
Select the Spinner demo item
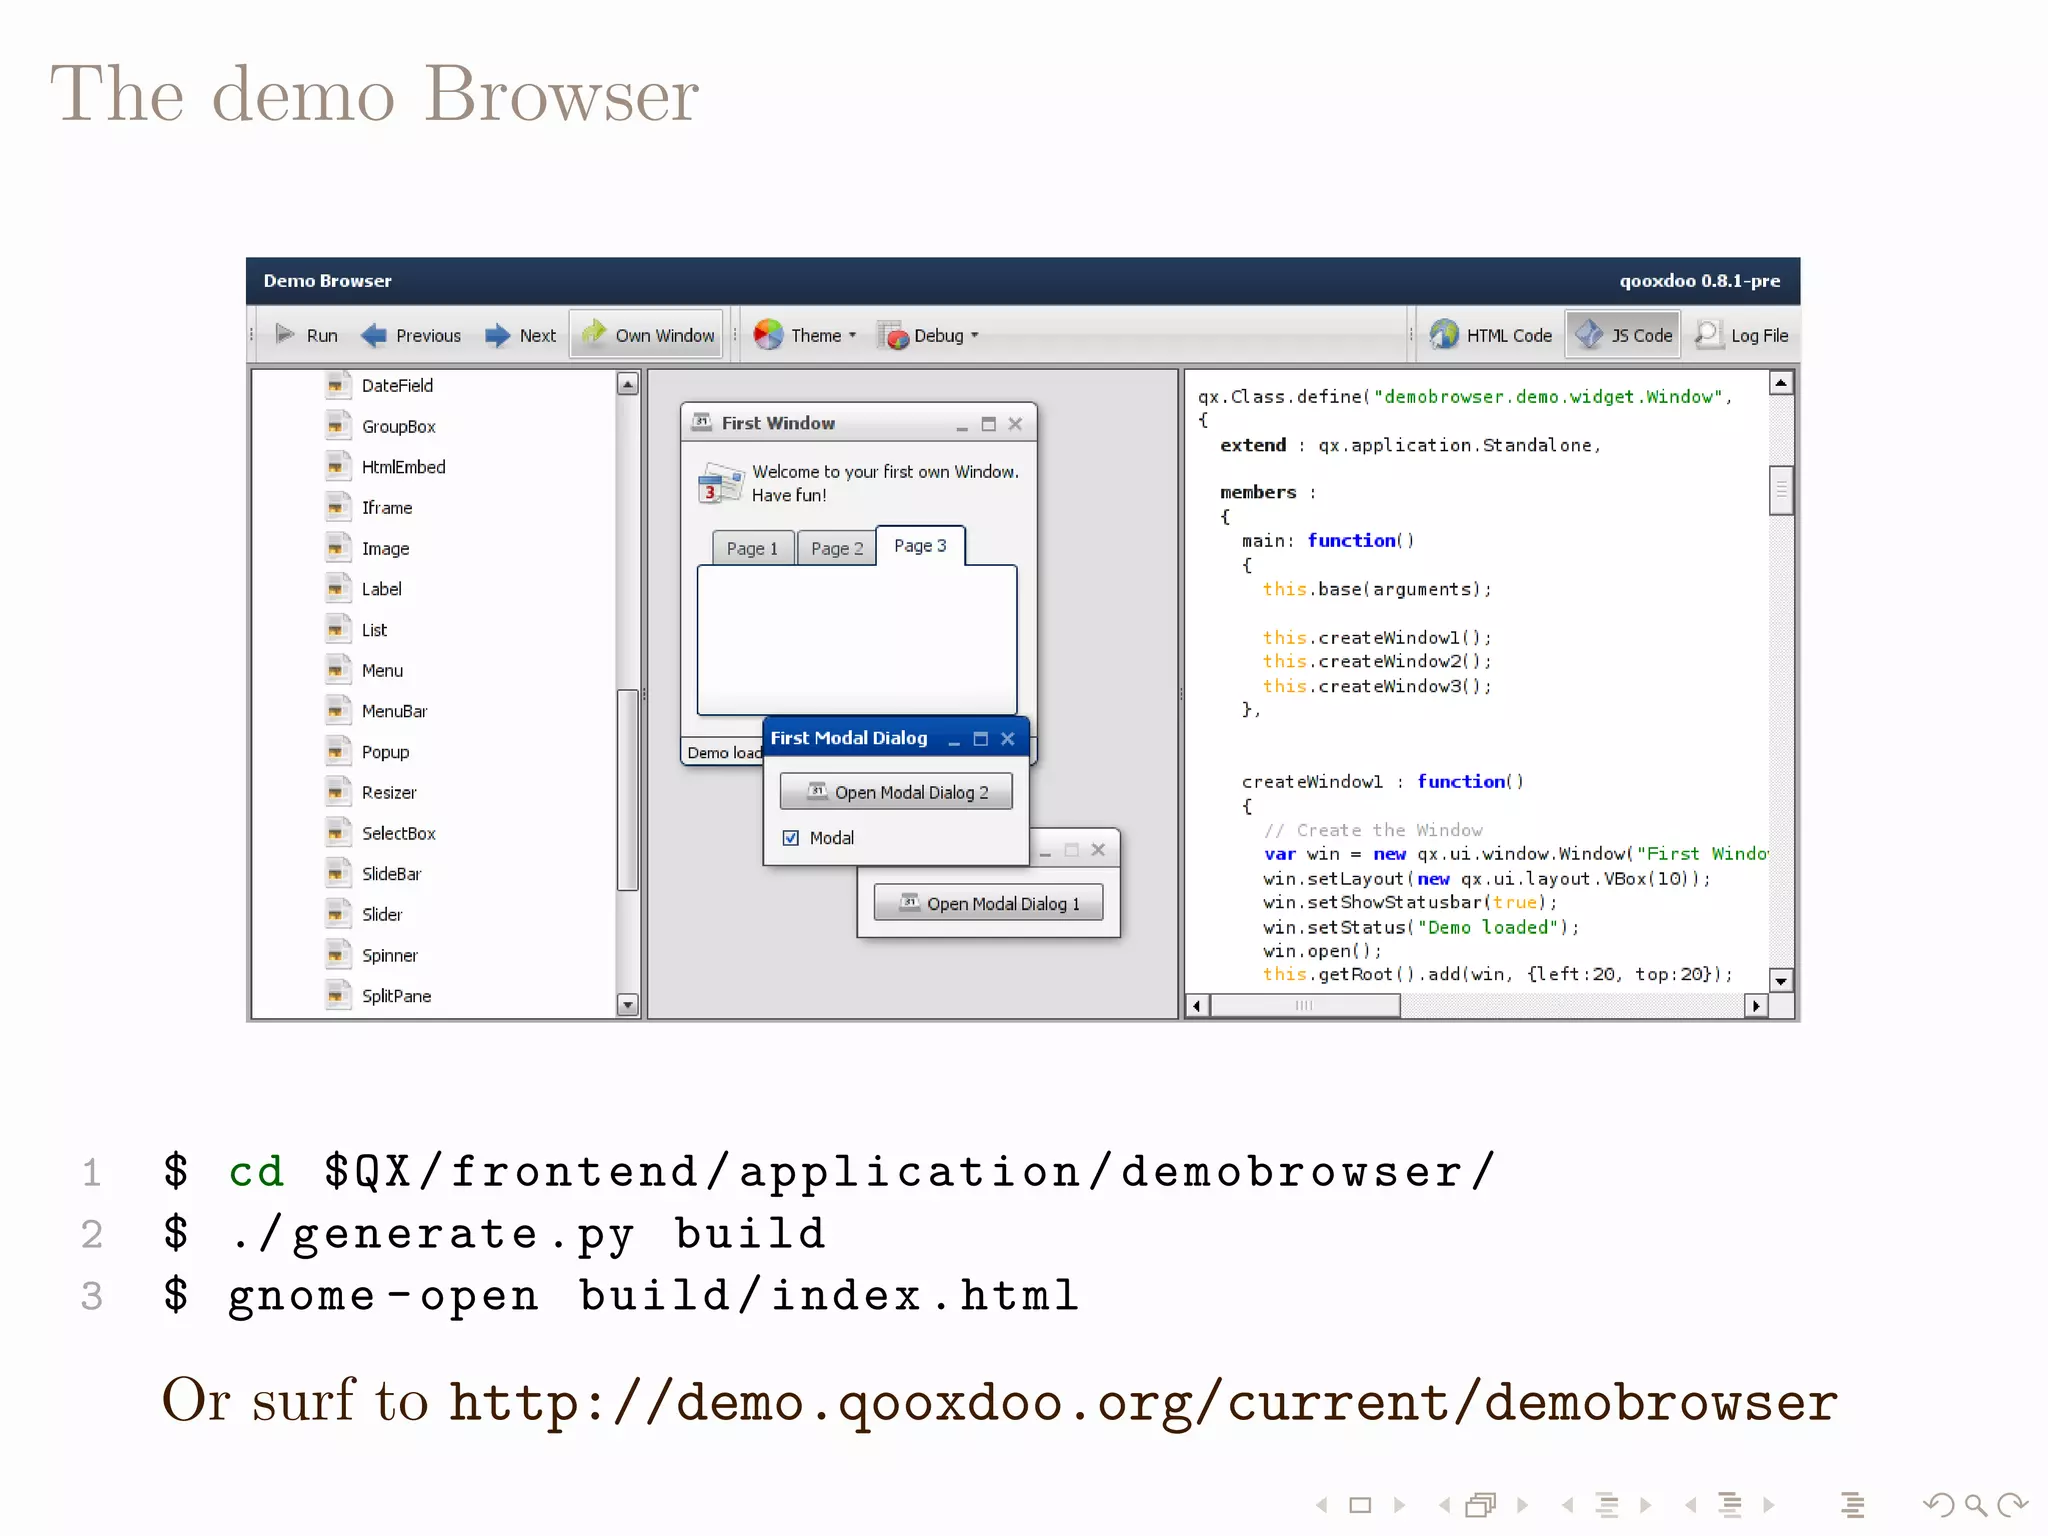click(x=389, y=955)
